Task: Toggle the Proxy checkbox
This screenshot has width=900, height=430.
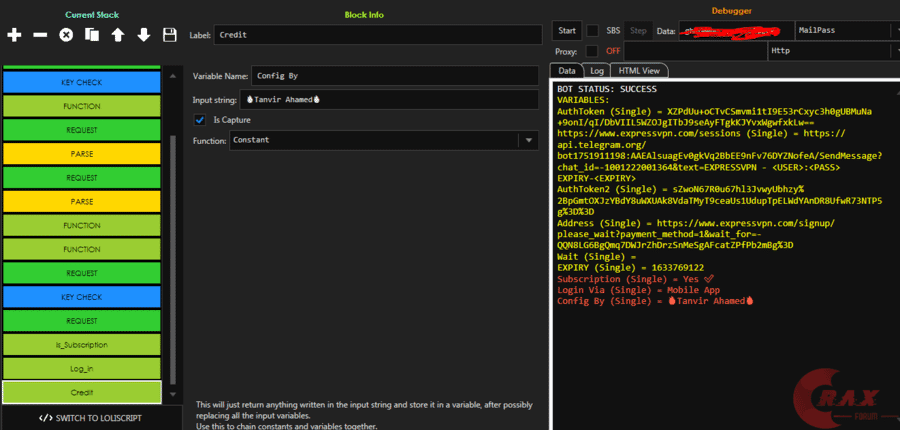Action: [x=593, y=50]
